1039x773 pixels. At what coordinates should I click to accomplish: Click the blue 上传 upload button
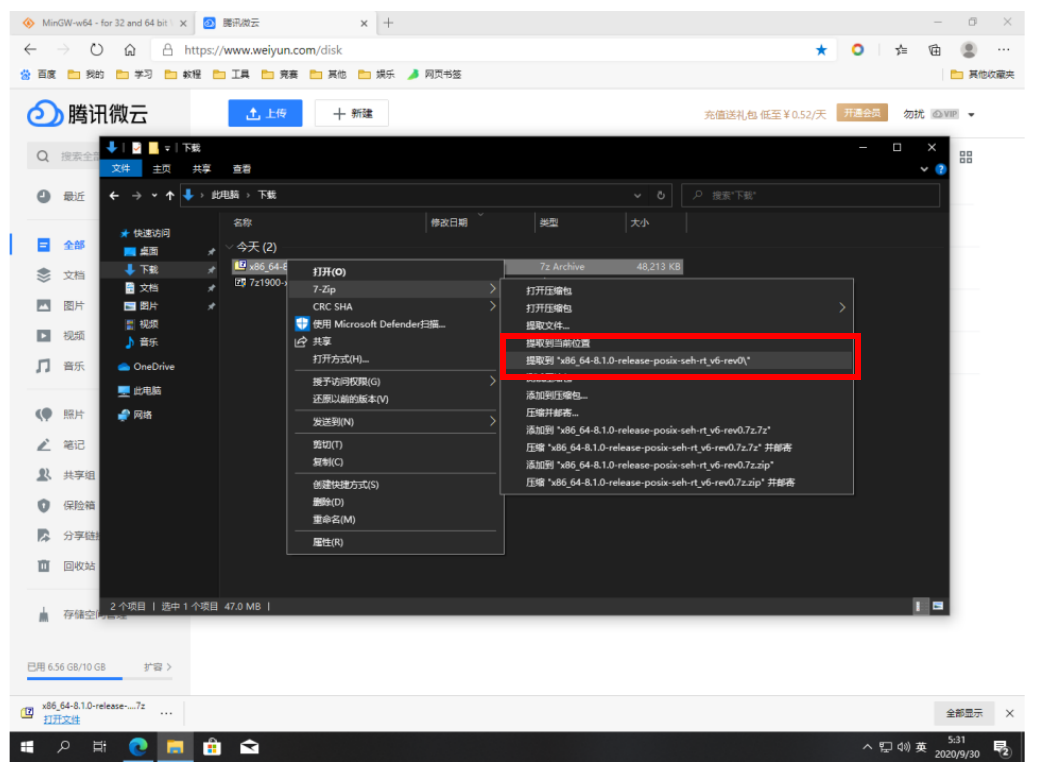[x=265, y=114]
